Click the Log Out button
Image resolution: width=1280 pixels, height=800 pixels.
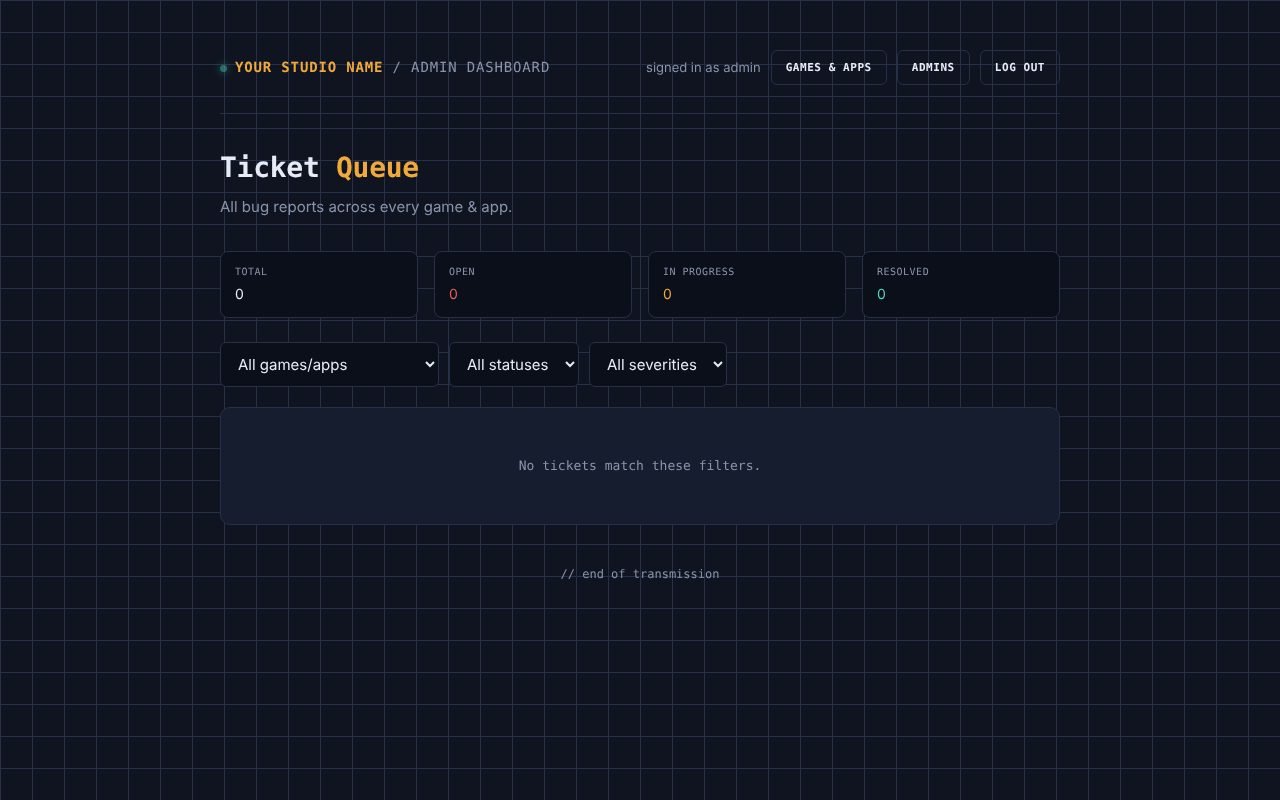(x=1019, y=67)
